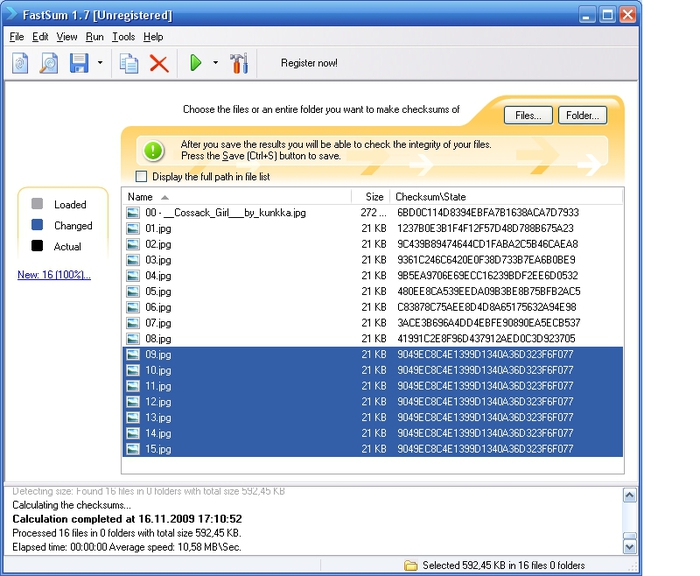Click the Save floppy disk icon
Image resolution: width=700 pixels, height=576 pixels.
point(79,63)
